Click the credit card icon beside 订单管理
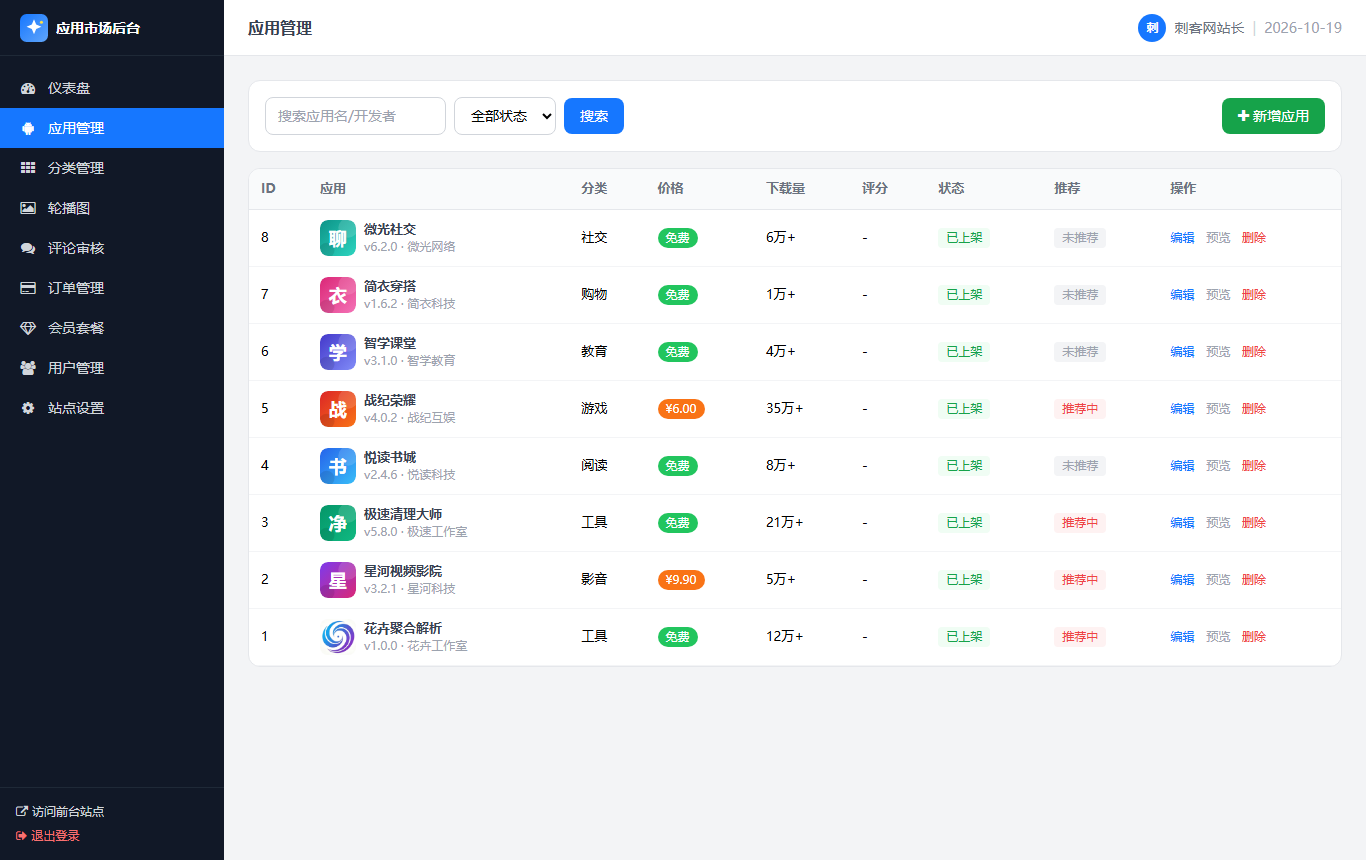Viewport: 1366px width, 860px height. click(28, 288)
